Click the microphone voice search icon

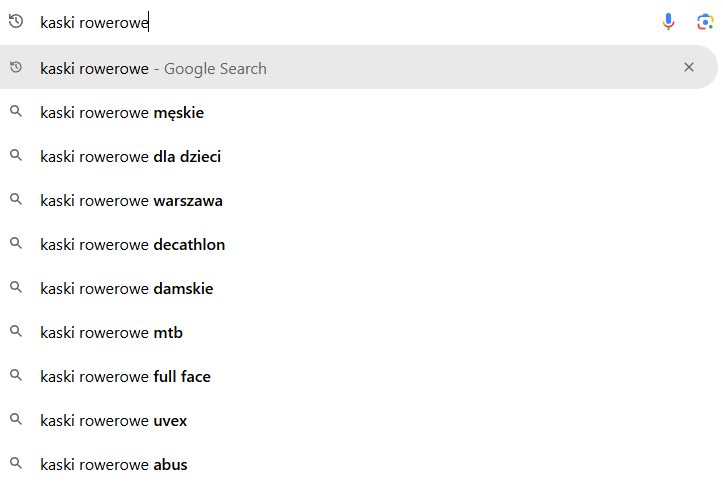(x=668, y=22)
